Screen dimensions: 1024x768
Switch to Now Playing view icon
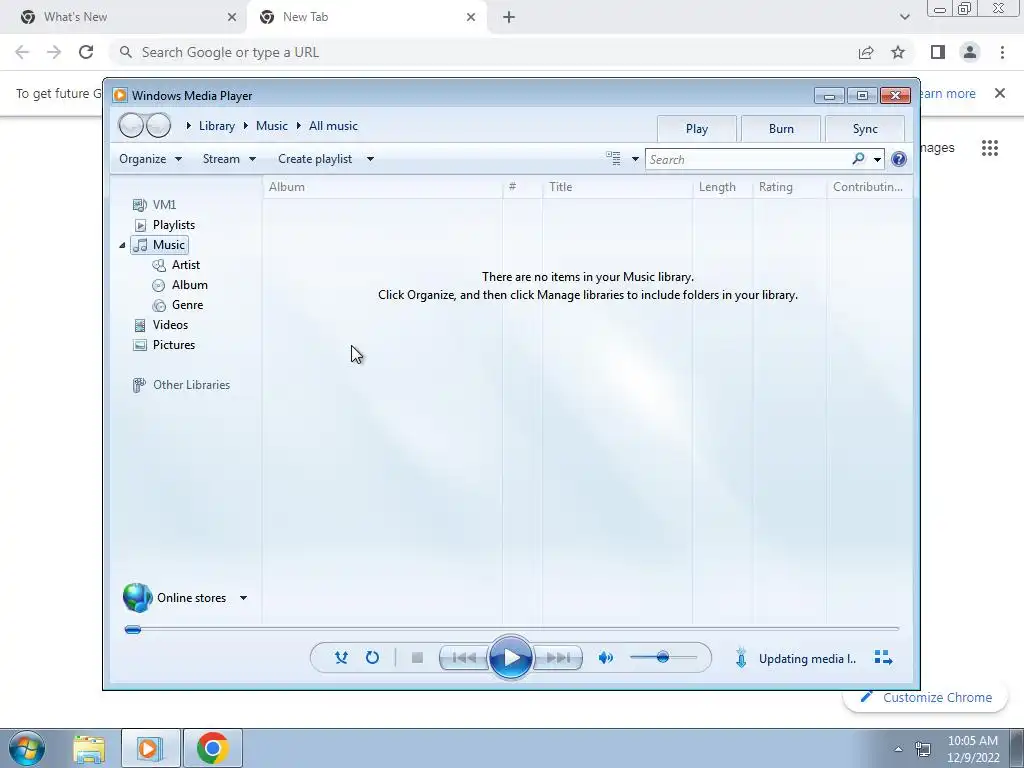[884, 658]
